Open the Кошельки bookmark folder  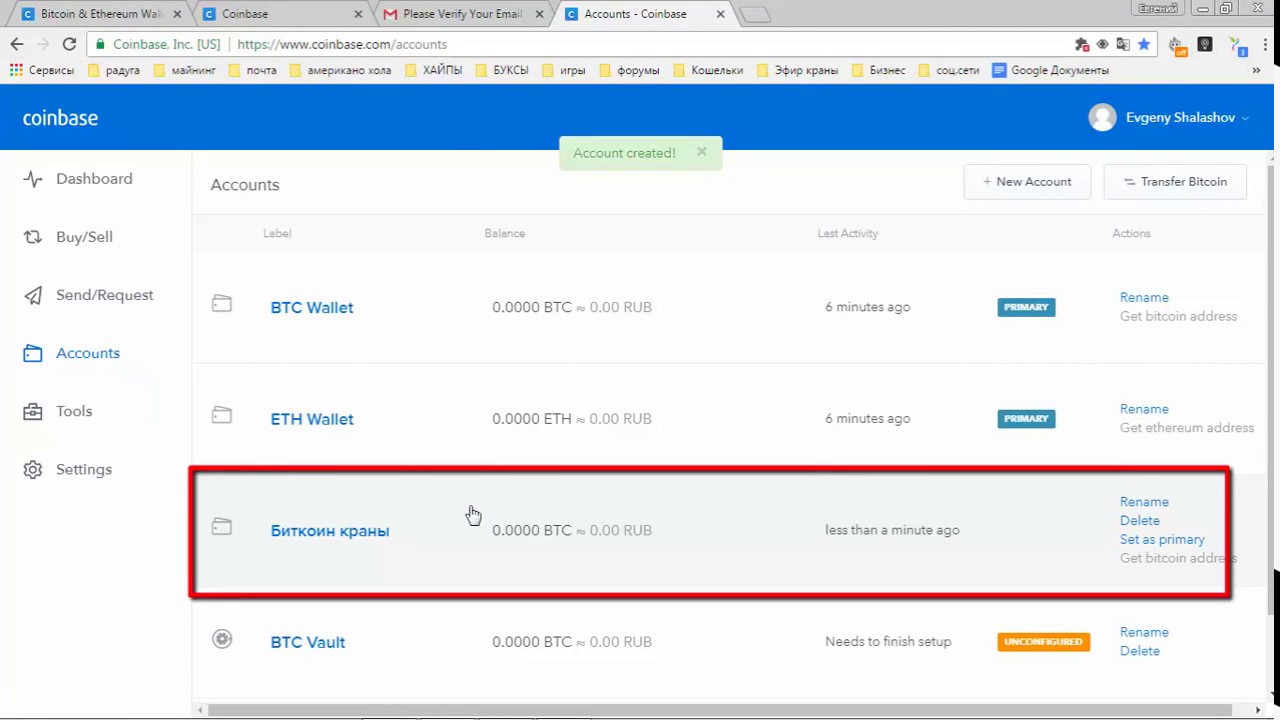pos(708,70)
